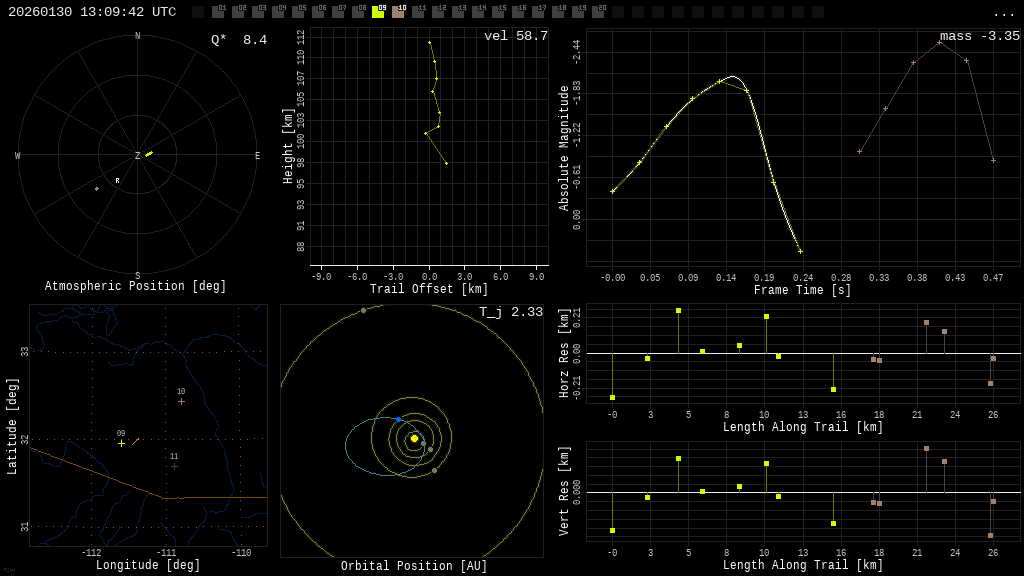1024x576 pixels.
Task: Click topmost yellow square in Horz Res plot
Action: click(x=678, y=311)
